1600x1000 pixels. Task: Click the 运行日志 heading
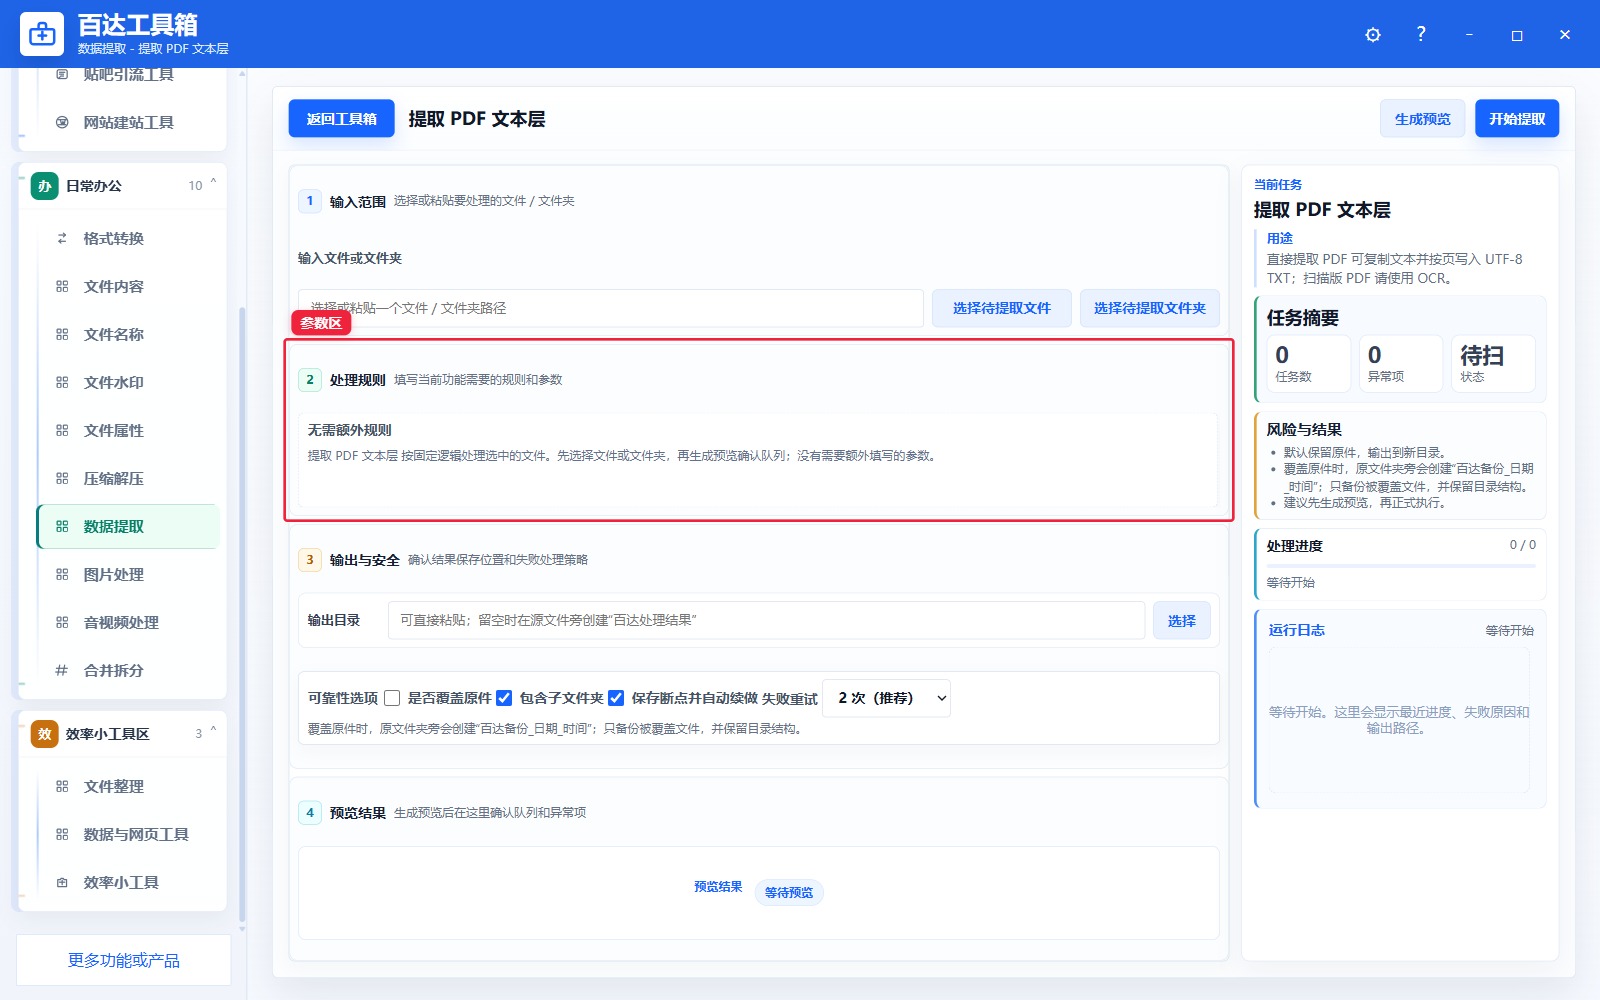[x=1297, y=630]
